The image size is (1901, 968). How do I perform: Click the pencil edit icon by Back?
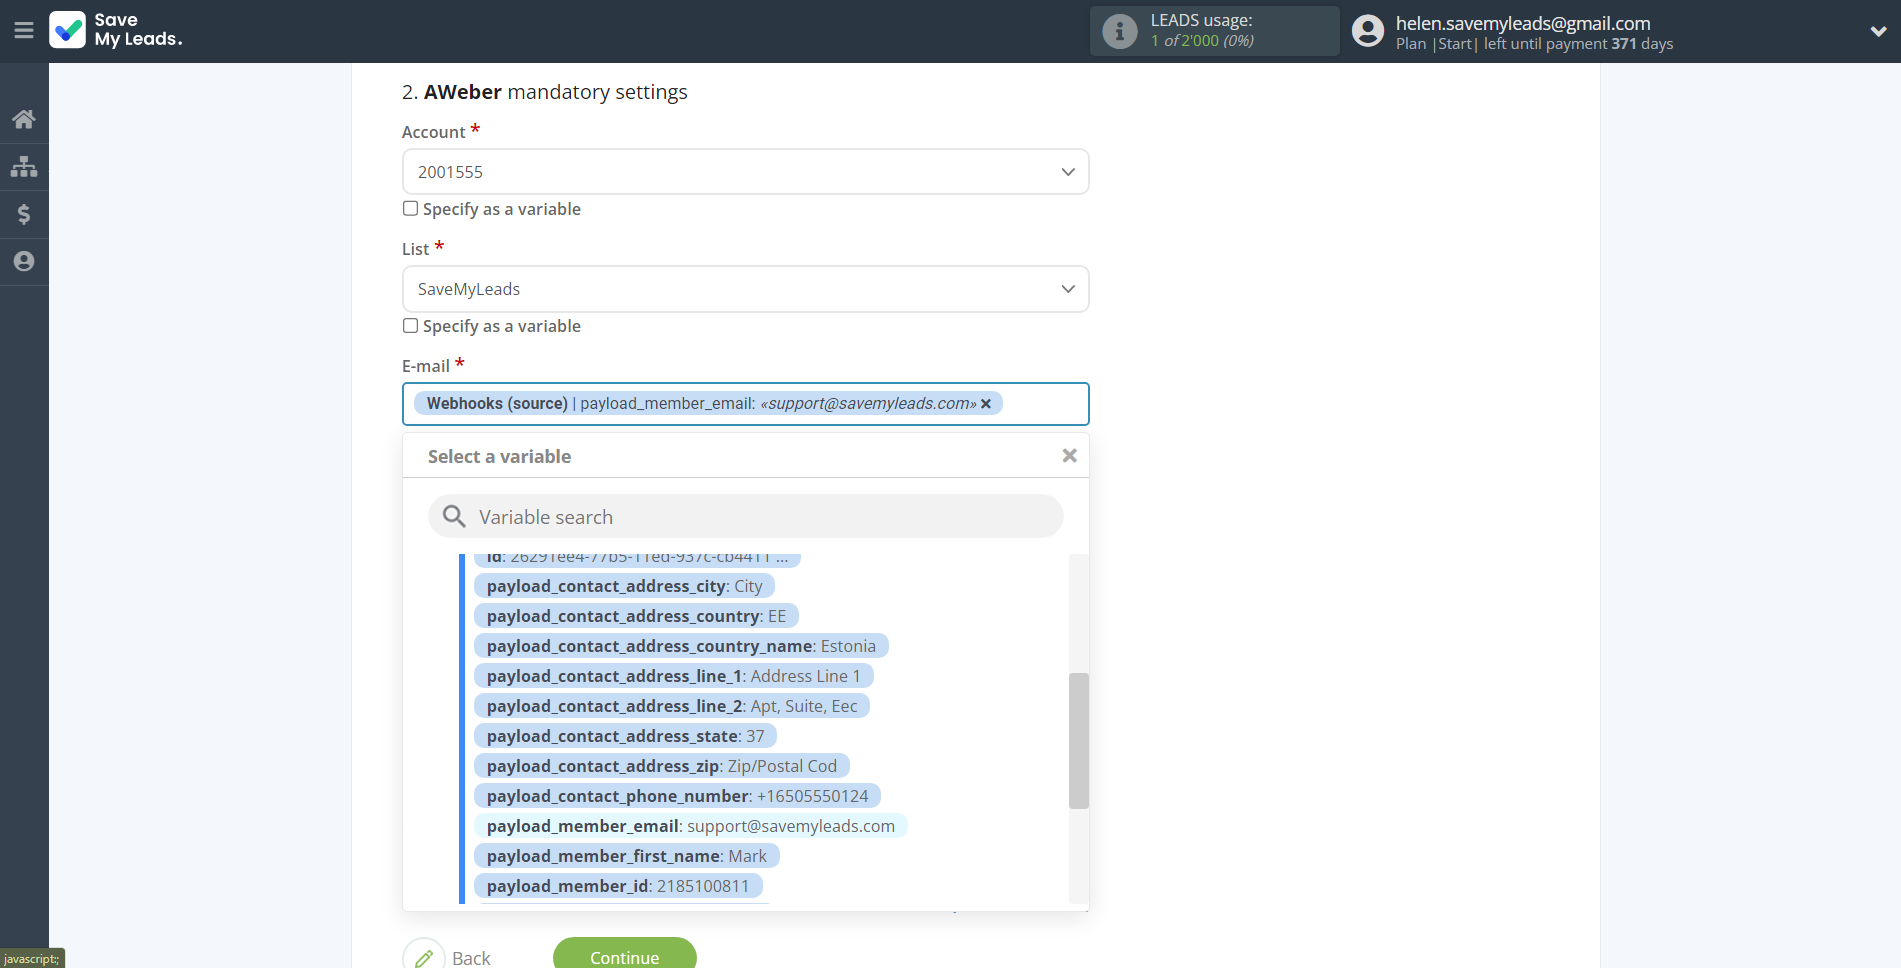tap(424, 957)
